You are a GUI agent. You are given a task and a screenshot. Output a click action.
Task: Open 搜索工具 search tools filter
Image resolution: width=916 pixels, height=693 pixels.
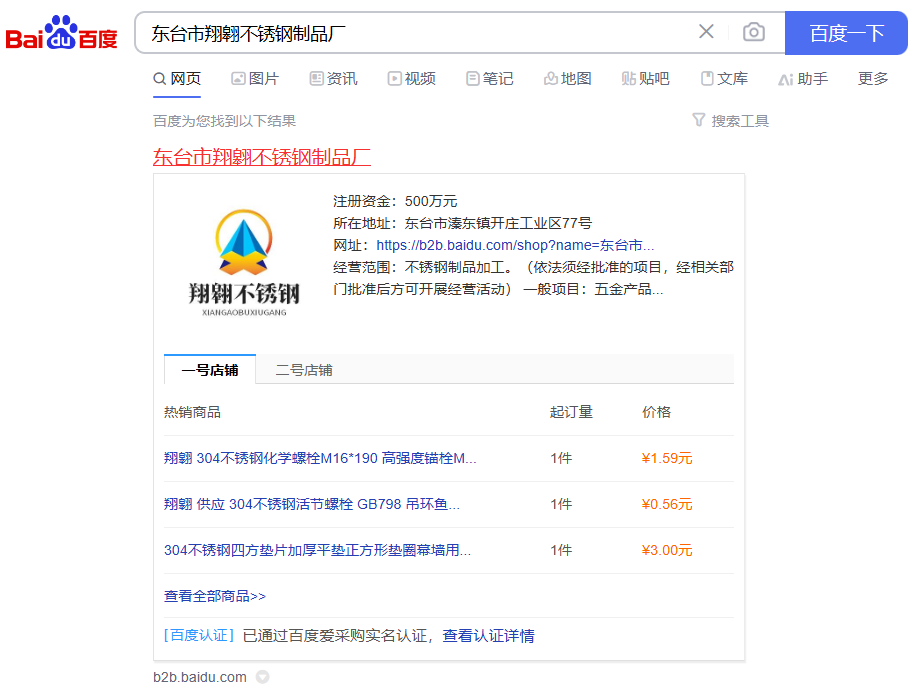pyautogui.click(x=730, y=121)
